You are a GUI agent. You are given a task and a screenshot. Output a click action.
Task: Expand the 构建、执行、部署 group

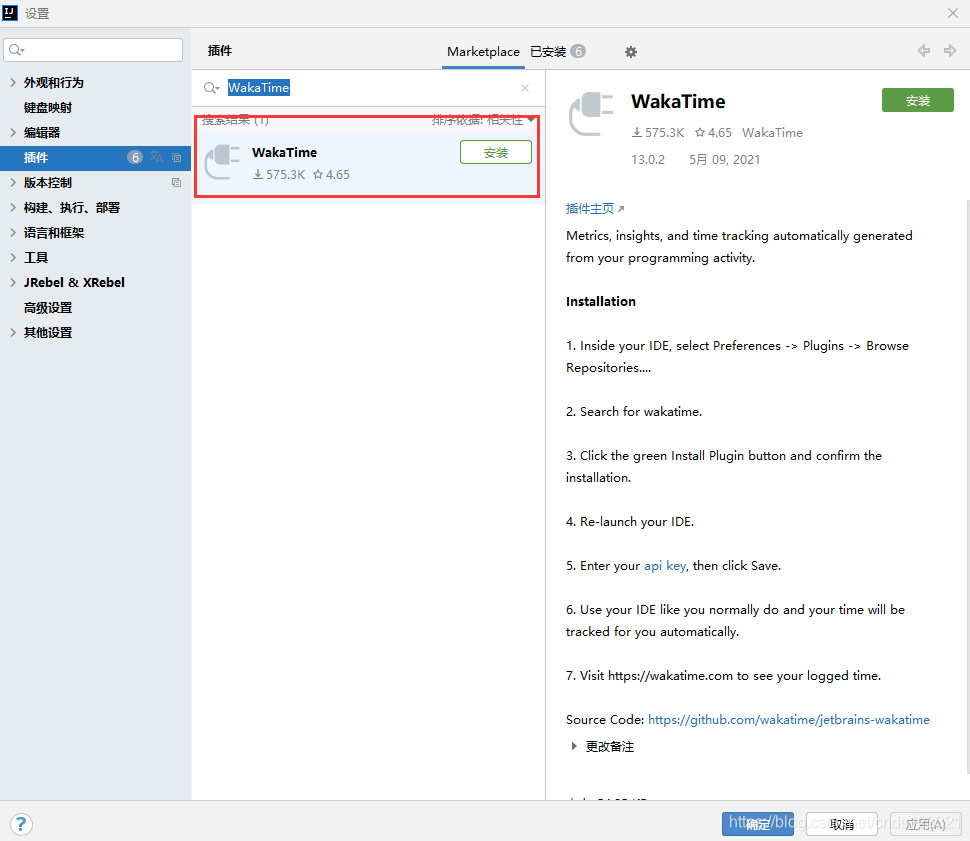pyautogui.click(x=13, y=207)
